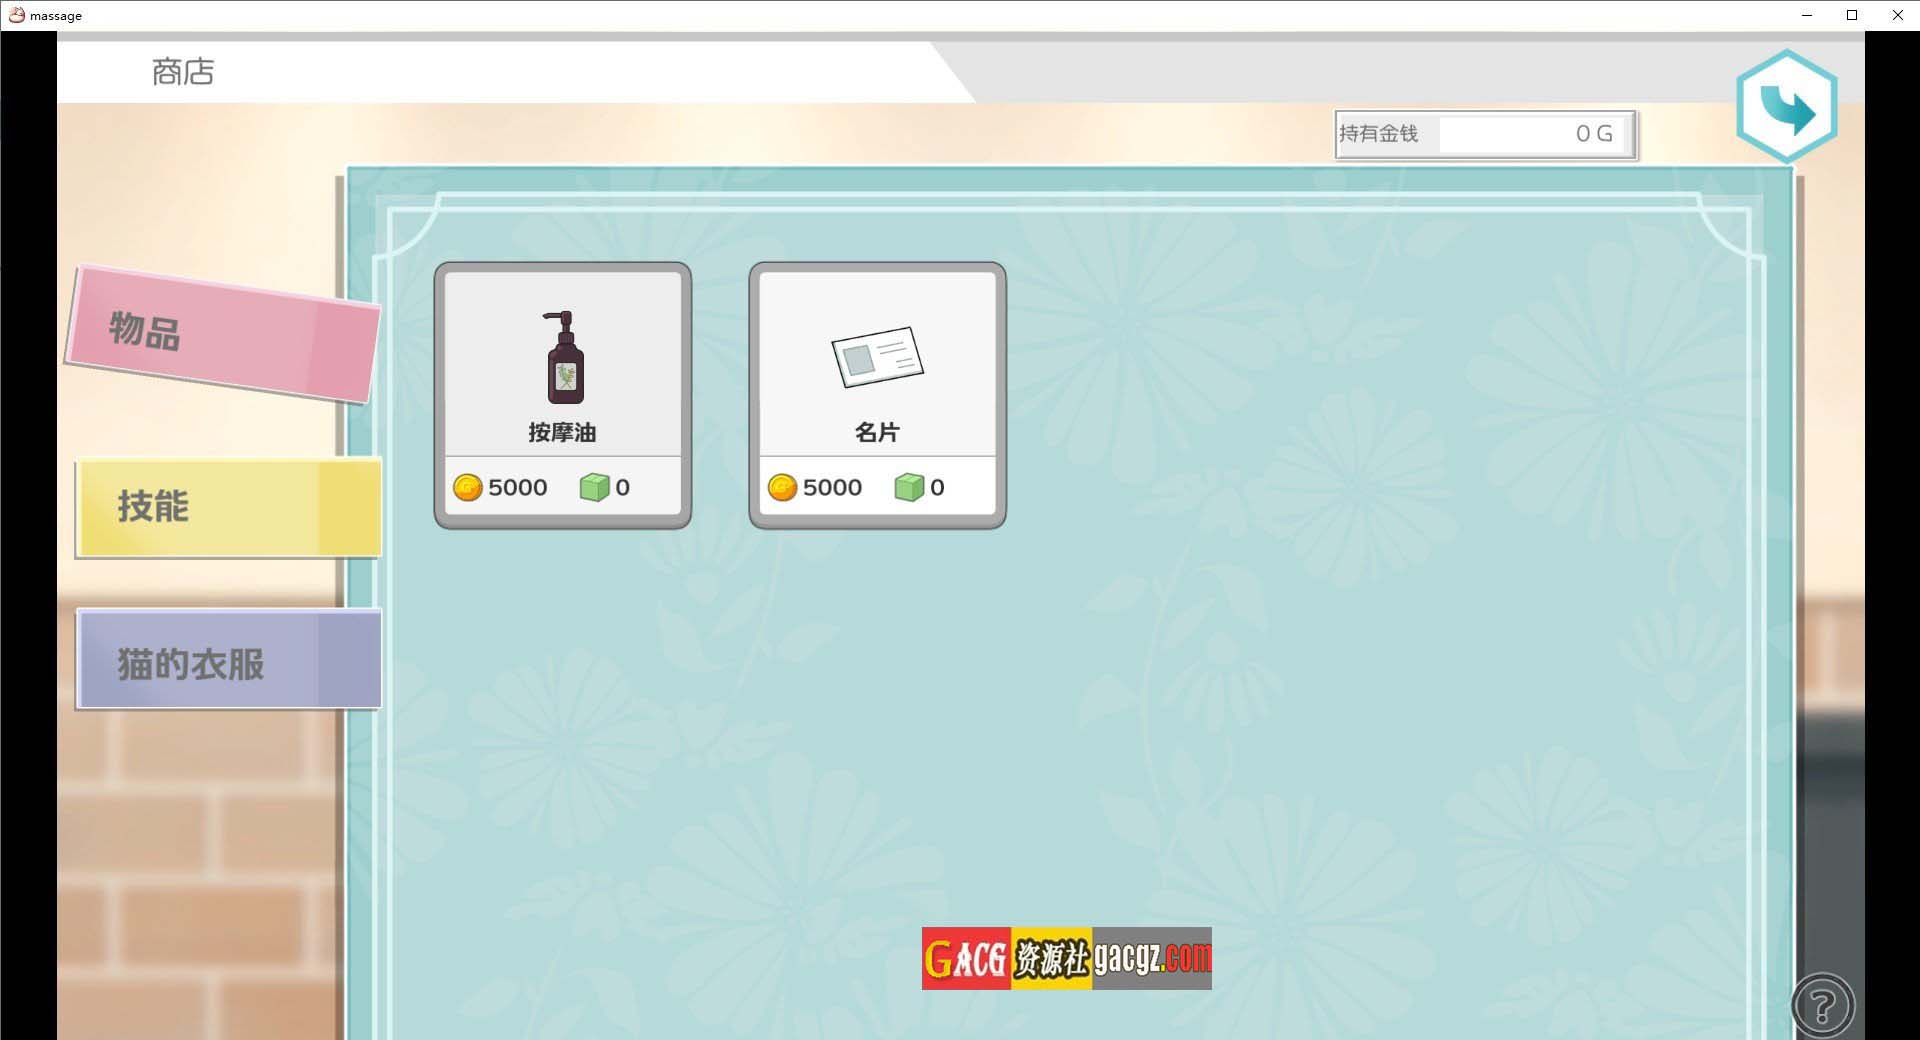Click the 5000 price on 名片
This screenshot has width=1920, height=1040.
coord(832,488)
